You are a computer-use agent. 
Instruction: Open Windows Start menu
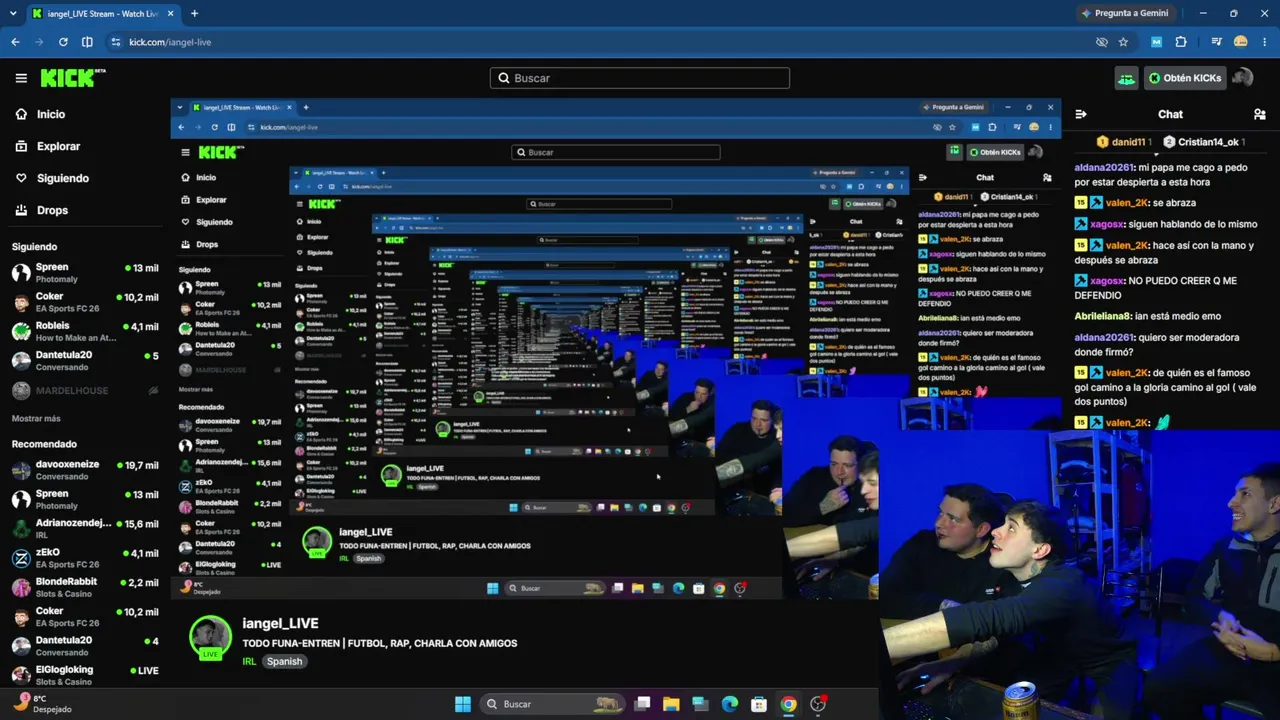pyautogui.click(x=463, y=704)
